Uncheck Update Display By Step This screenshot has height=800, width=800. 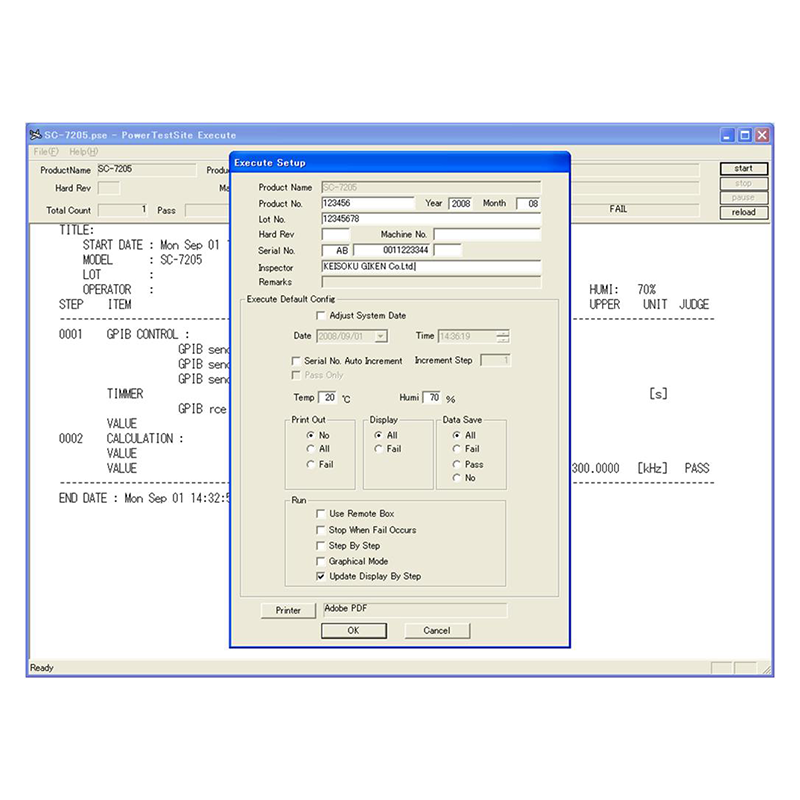pos(321,576)
